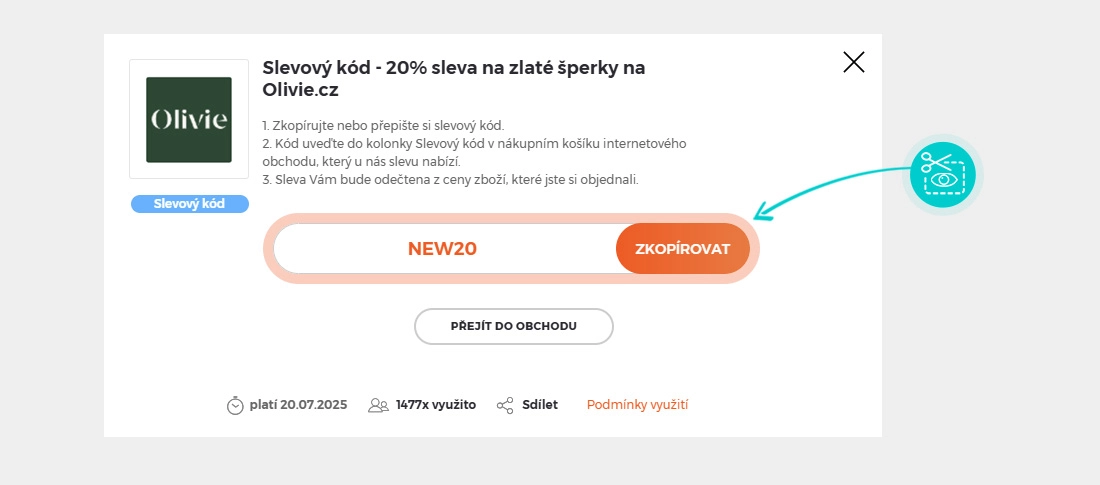Click instruction step 3 about Sleva Vám

(450, 180)
